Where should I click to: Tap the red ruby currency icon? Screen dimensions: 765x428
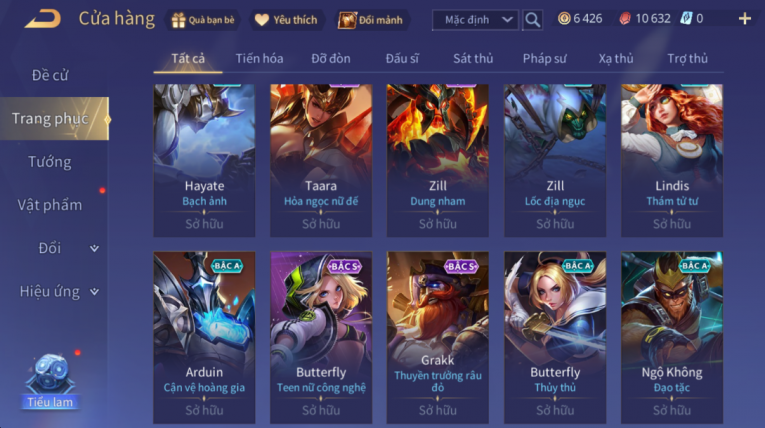[625, 19]
